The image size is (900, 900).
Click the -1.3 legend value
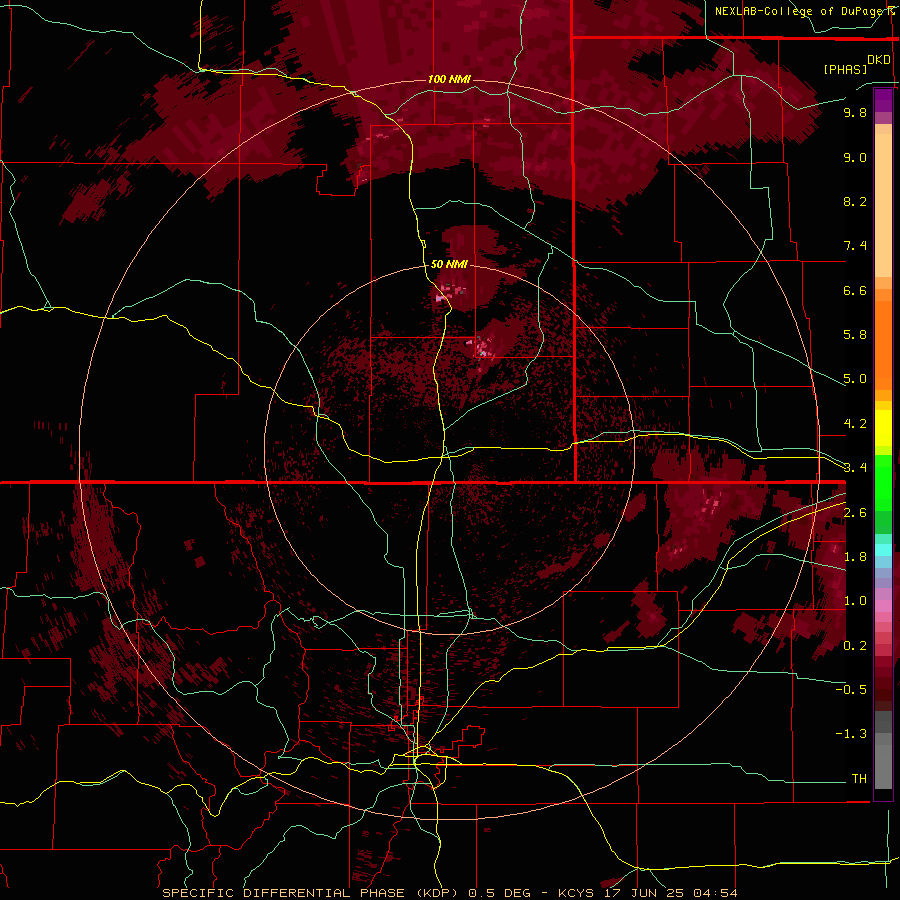(x=851, y=734)
